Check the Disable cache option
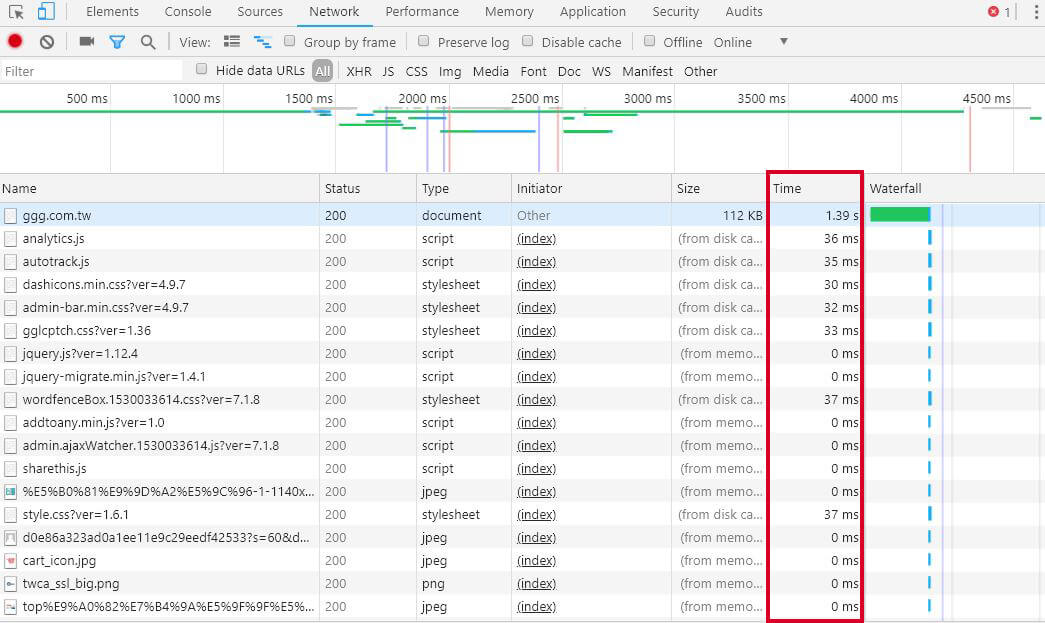This screenshot has height=623, width=1045. (x=527, y=41)
